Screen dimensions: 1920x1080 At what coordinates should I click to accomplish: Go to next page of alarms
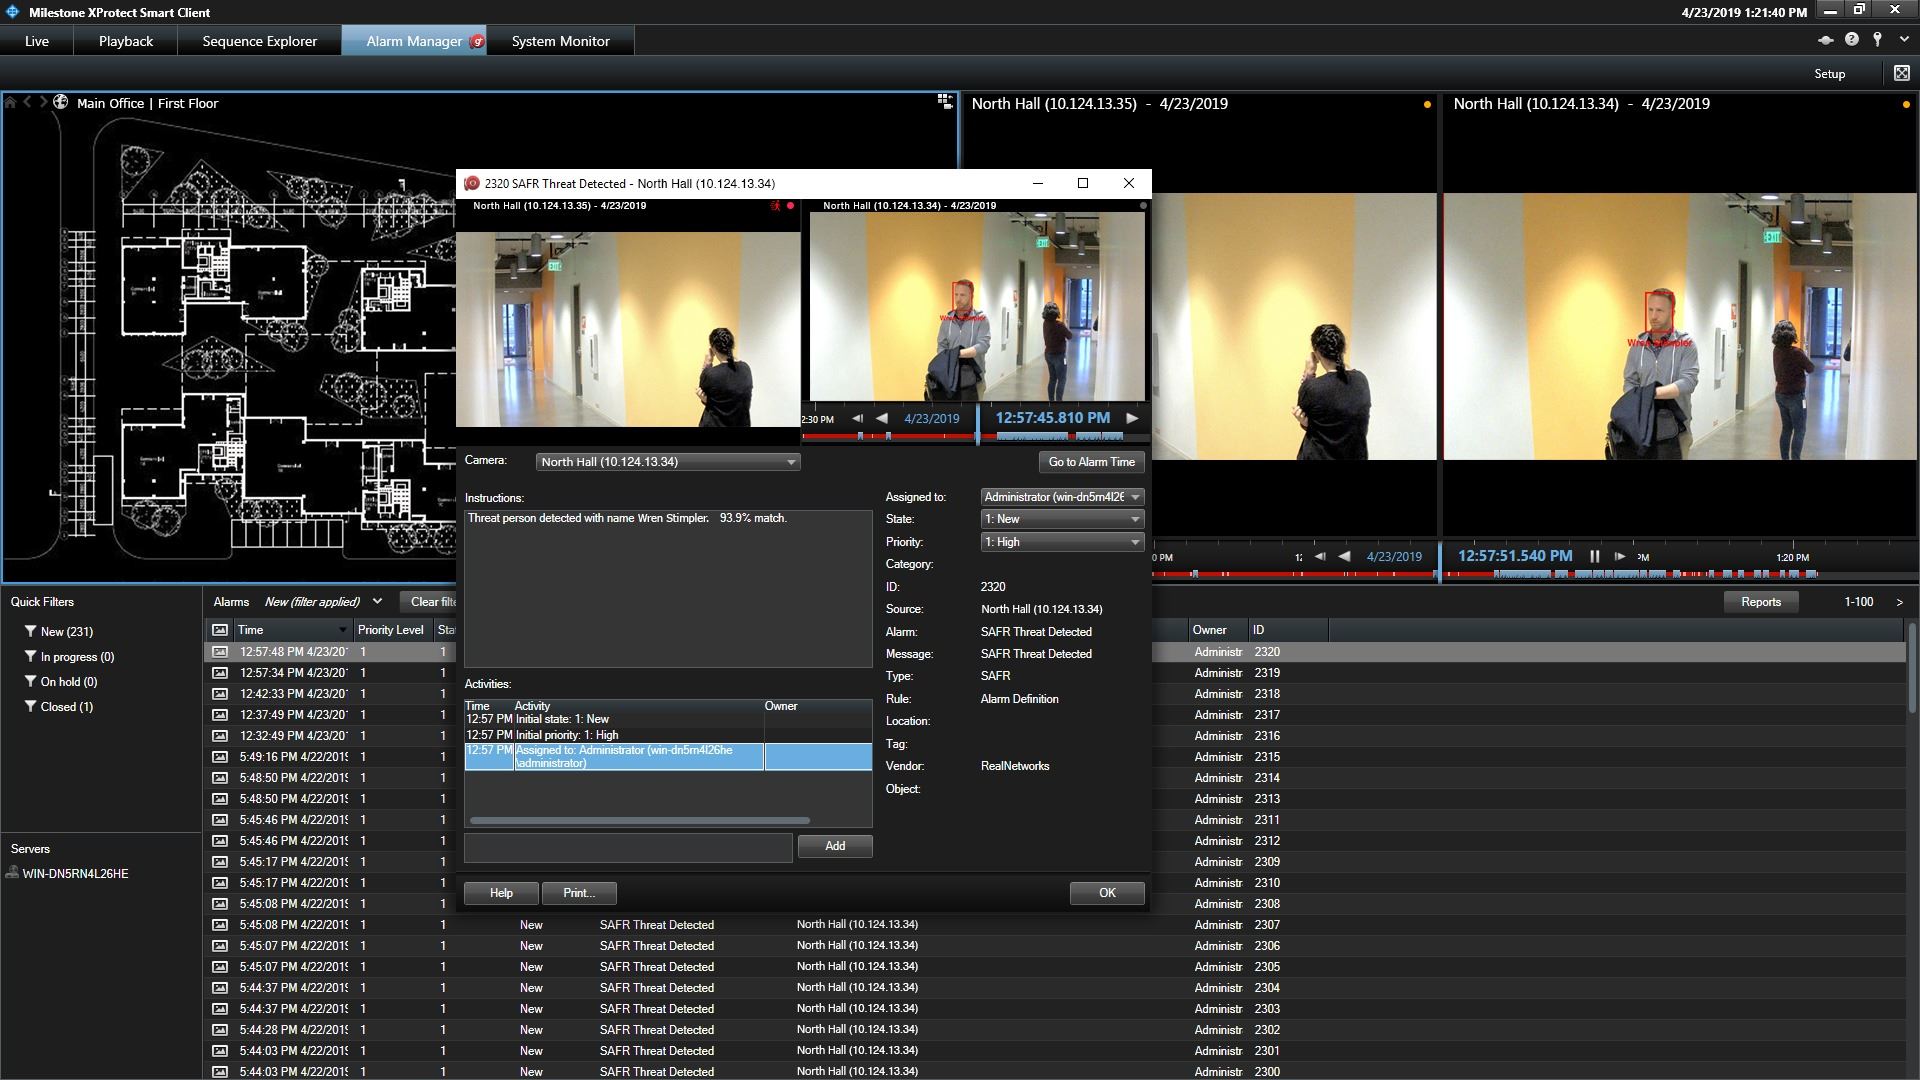[x=1899, y=602]
